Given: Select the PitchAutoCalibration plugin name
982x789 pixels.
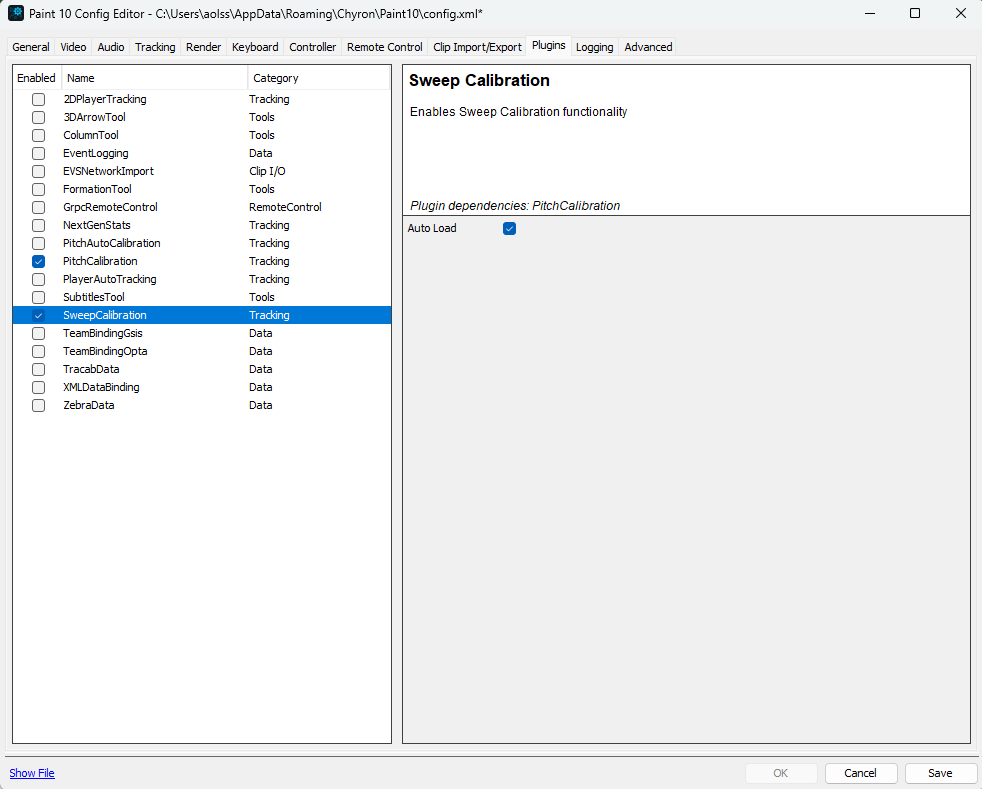Looking at the screenshot, I should [x=111, y=243].
